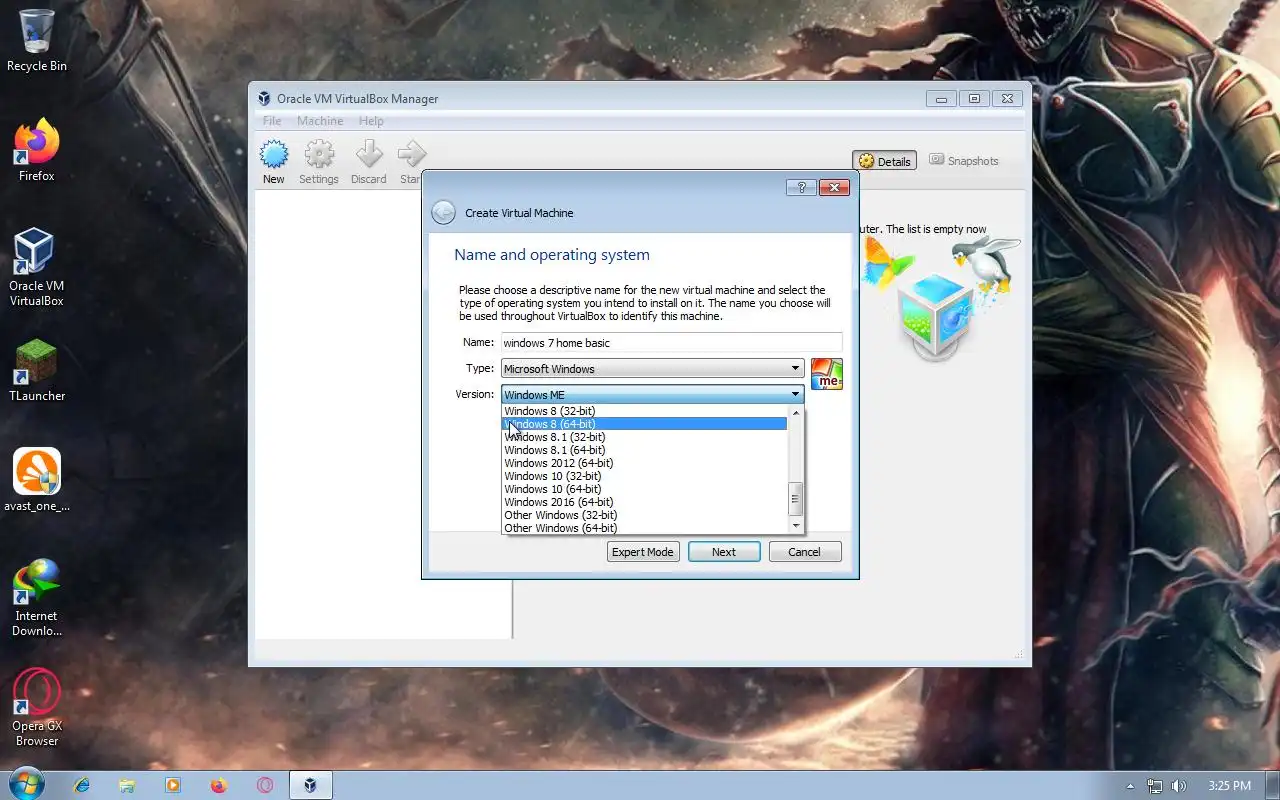Click the Name field containing windows 7 home basic
Viewport: 1280px width, 800px height.
[x=672, y=343]
